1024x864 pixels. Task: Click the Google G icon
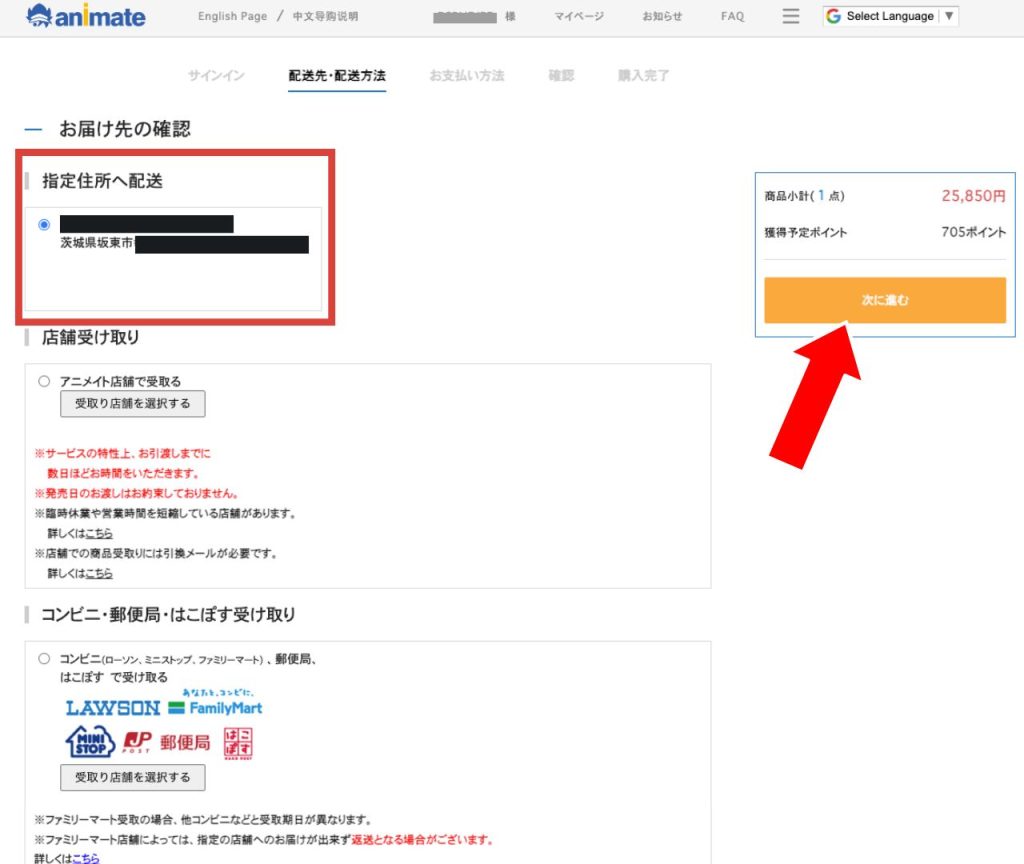click(833, 16)
